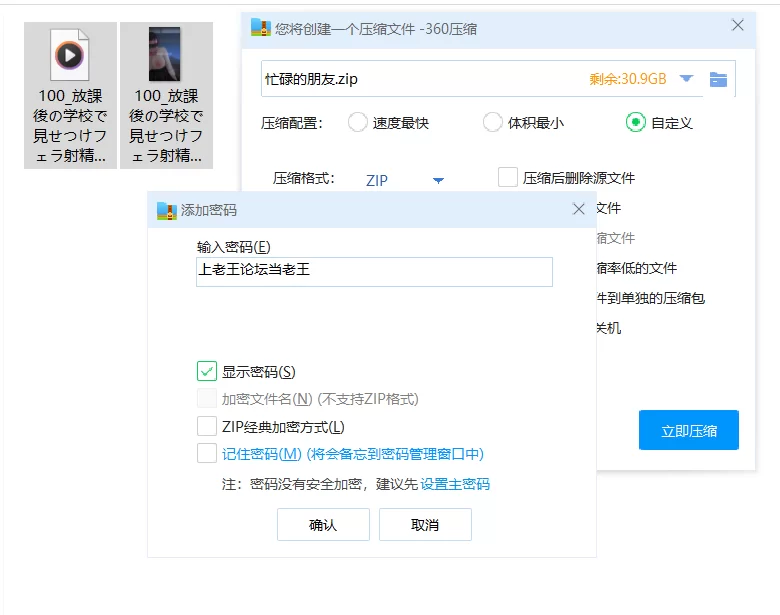Select the 自定义 compression option

635,122
